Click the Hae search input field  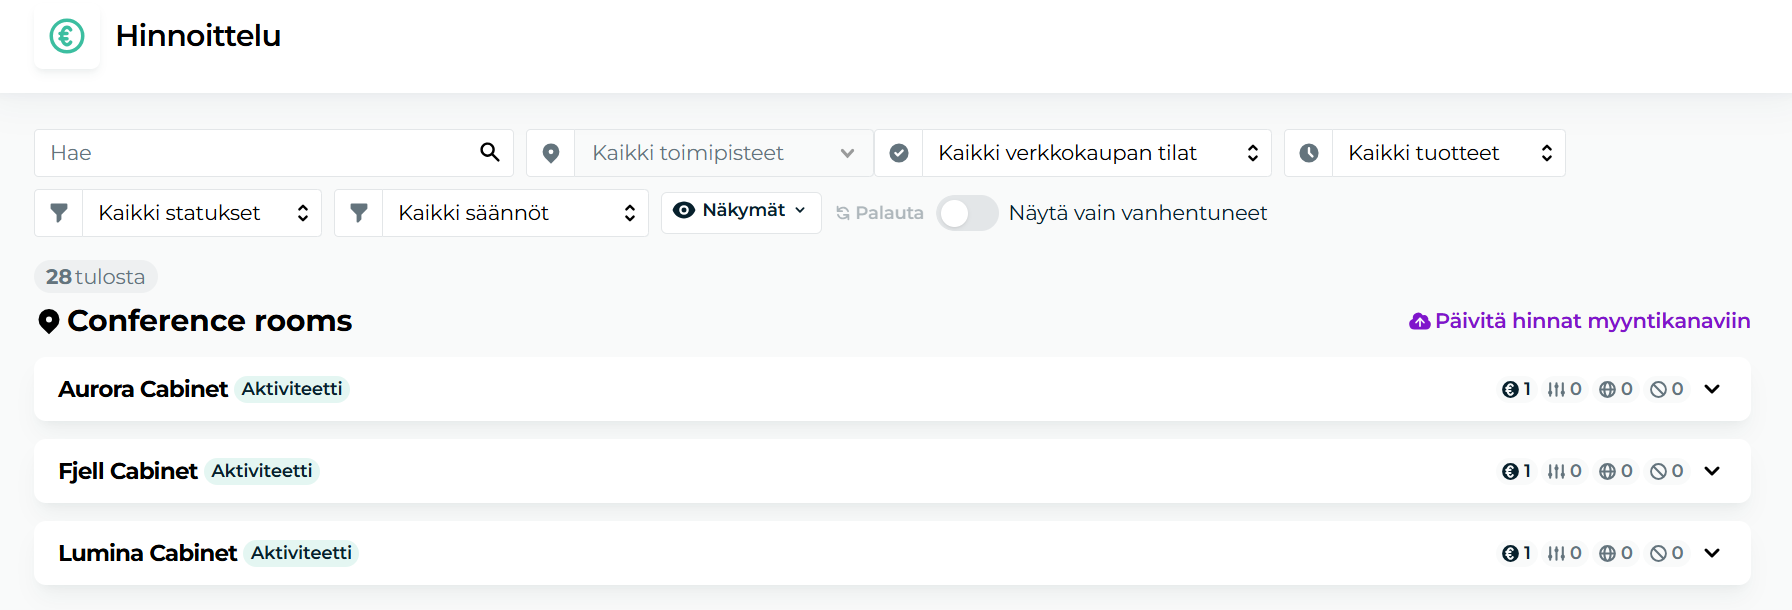click(258, 153)
